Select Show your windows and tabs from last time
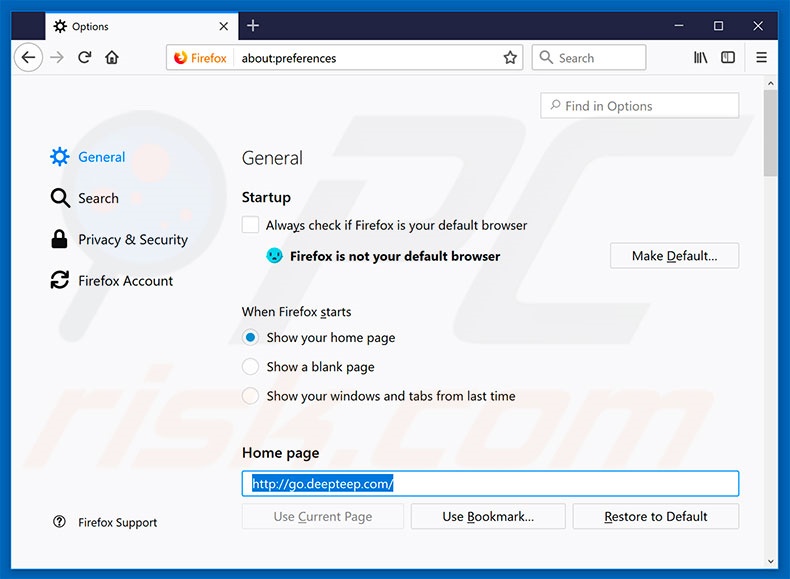The width and height of the screenshot is (790, 579). coord(250,396)
